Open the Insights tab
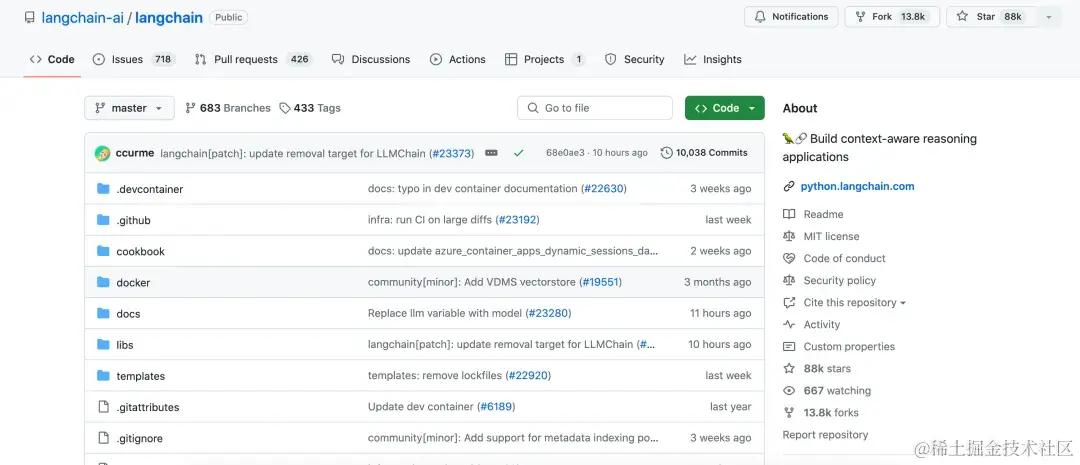The width and height of the screenshot is (1080, 465). click(x=713, y=59)
